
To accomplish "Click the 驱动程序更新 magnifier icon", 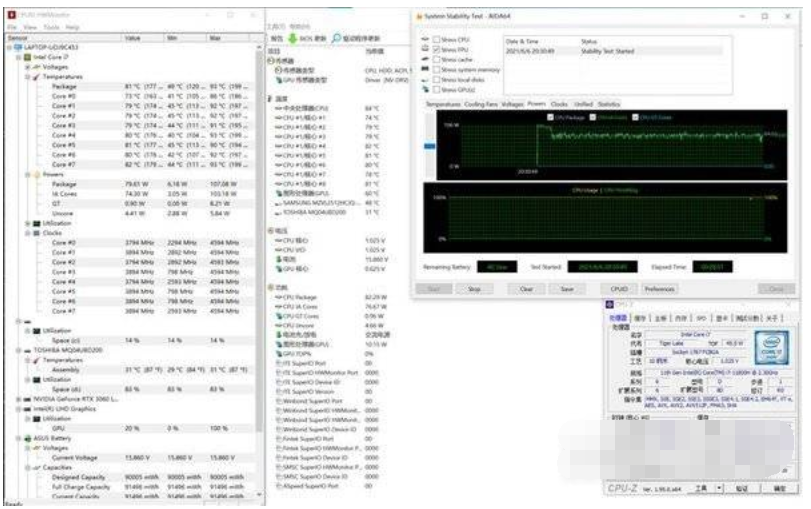I will pyautogui.click(x=337, y=38).
